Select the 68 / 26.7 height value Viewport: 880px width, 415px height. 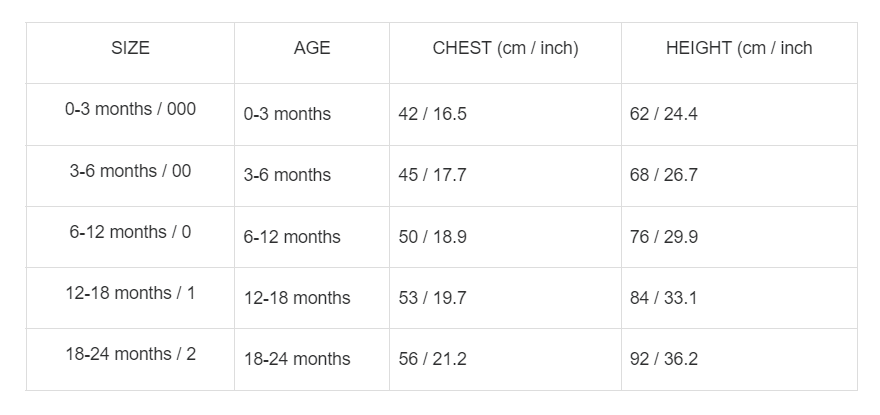click(663, 175)
